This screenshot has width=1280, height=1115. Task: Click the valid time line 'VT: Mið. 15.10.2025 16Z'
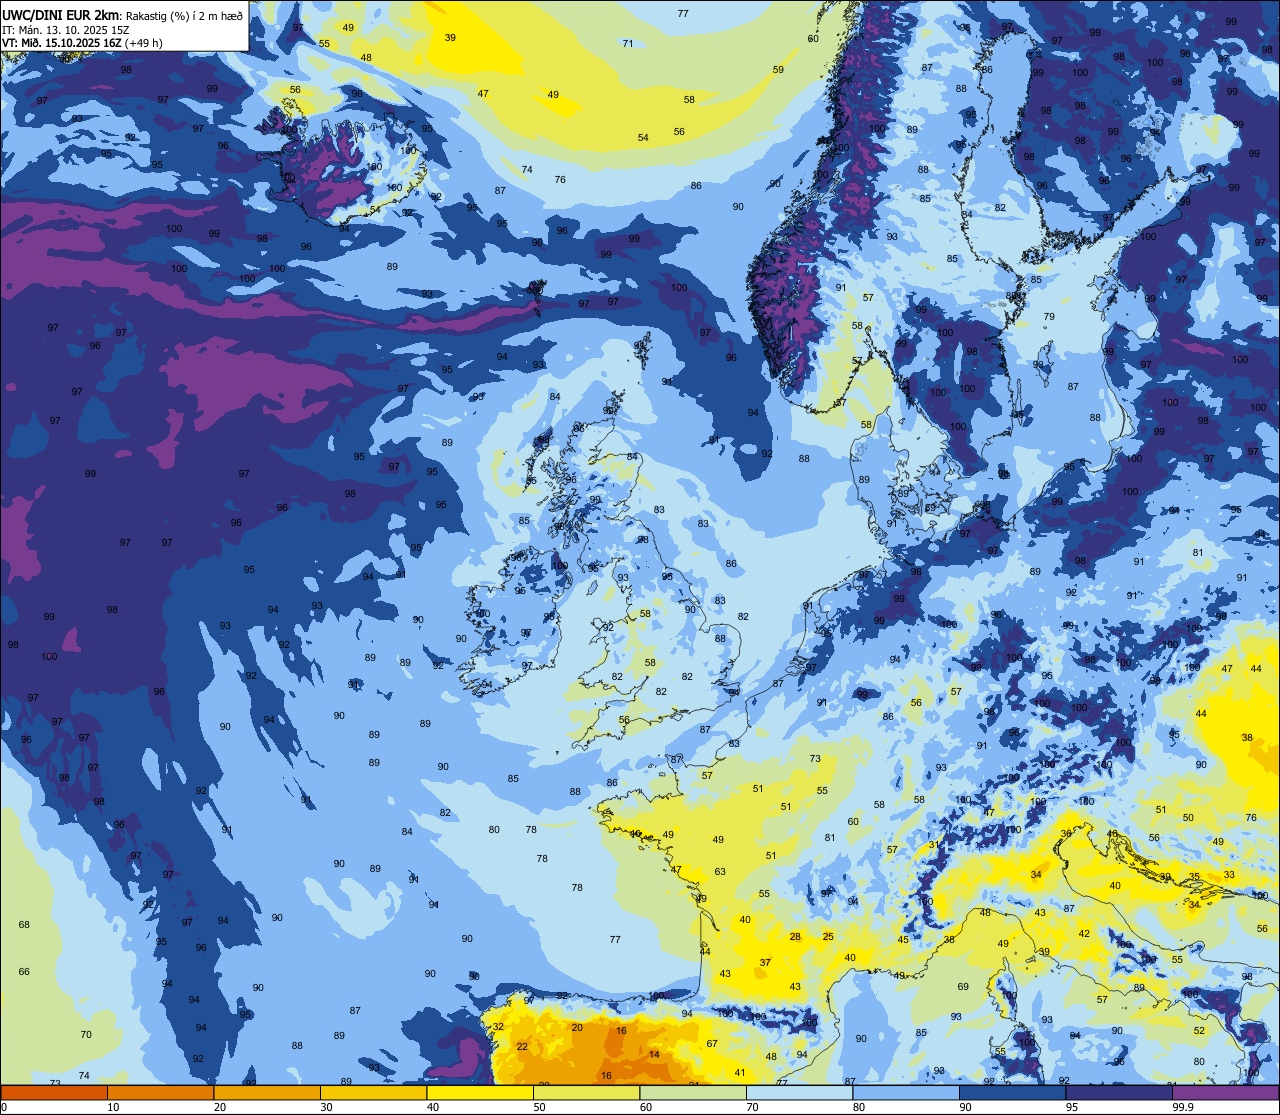coord(62,43)
